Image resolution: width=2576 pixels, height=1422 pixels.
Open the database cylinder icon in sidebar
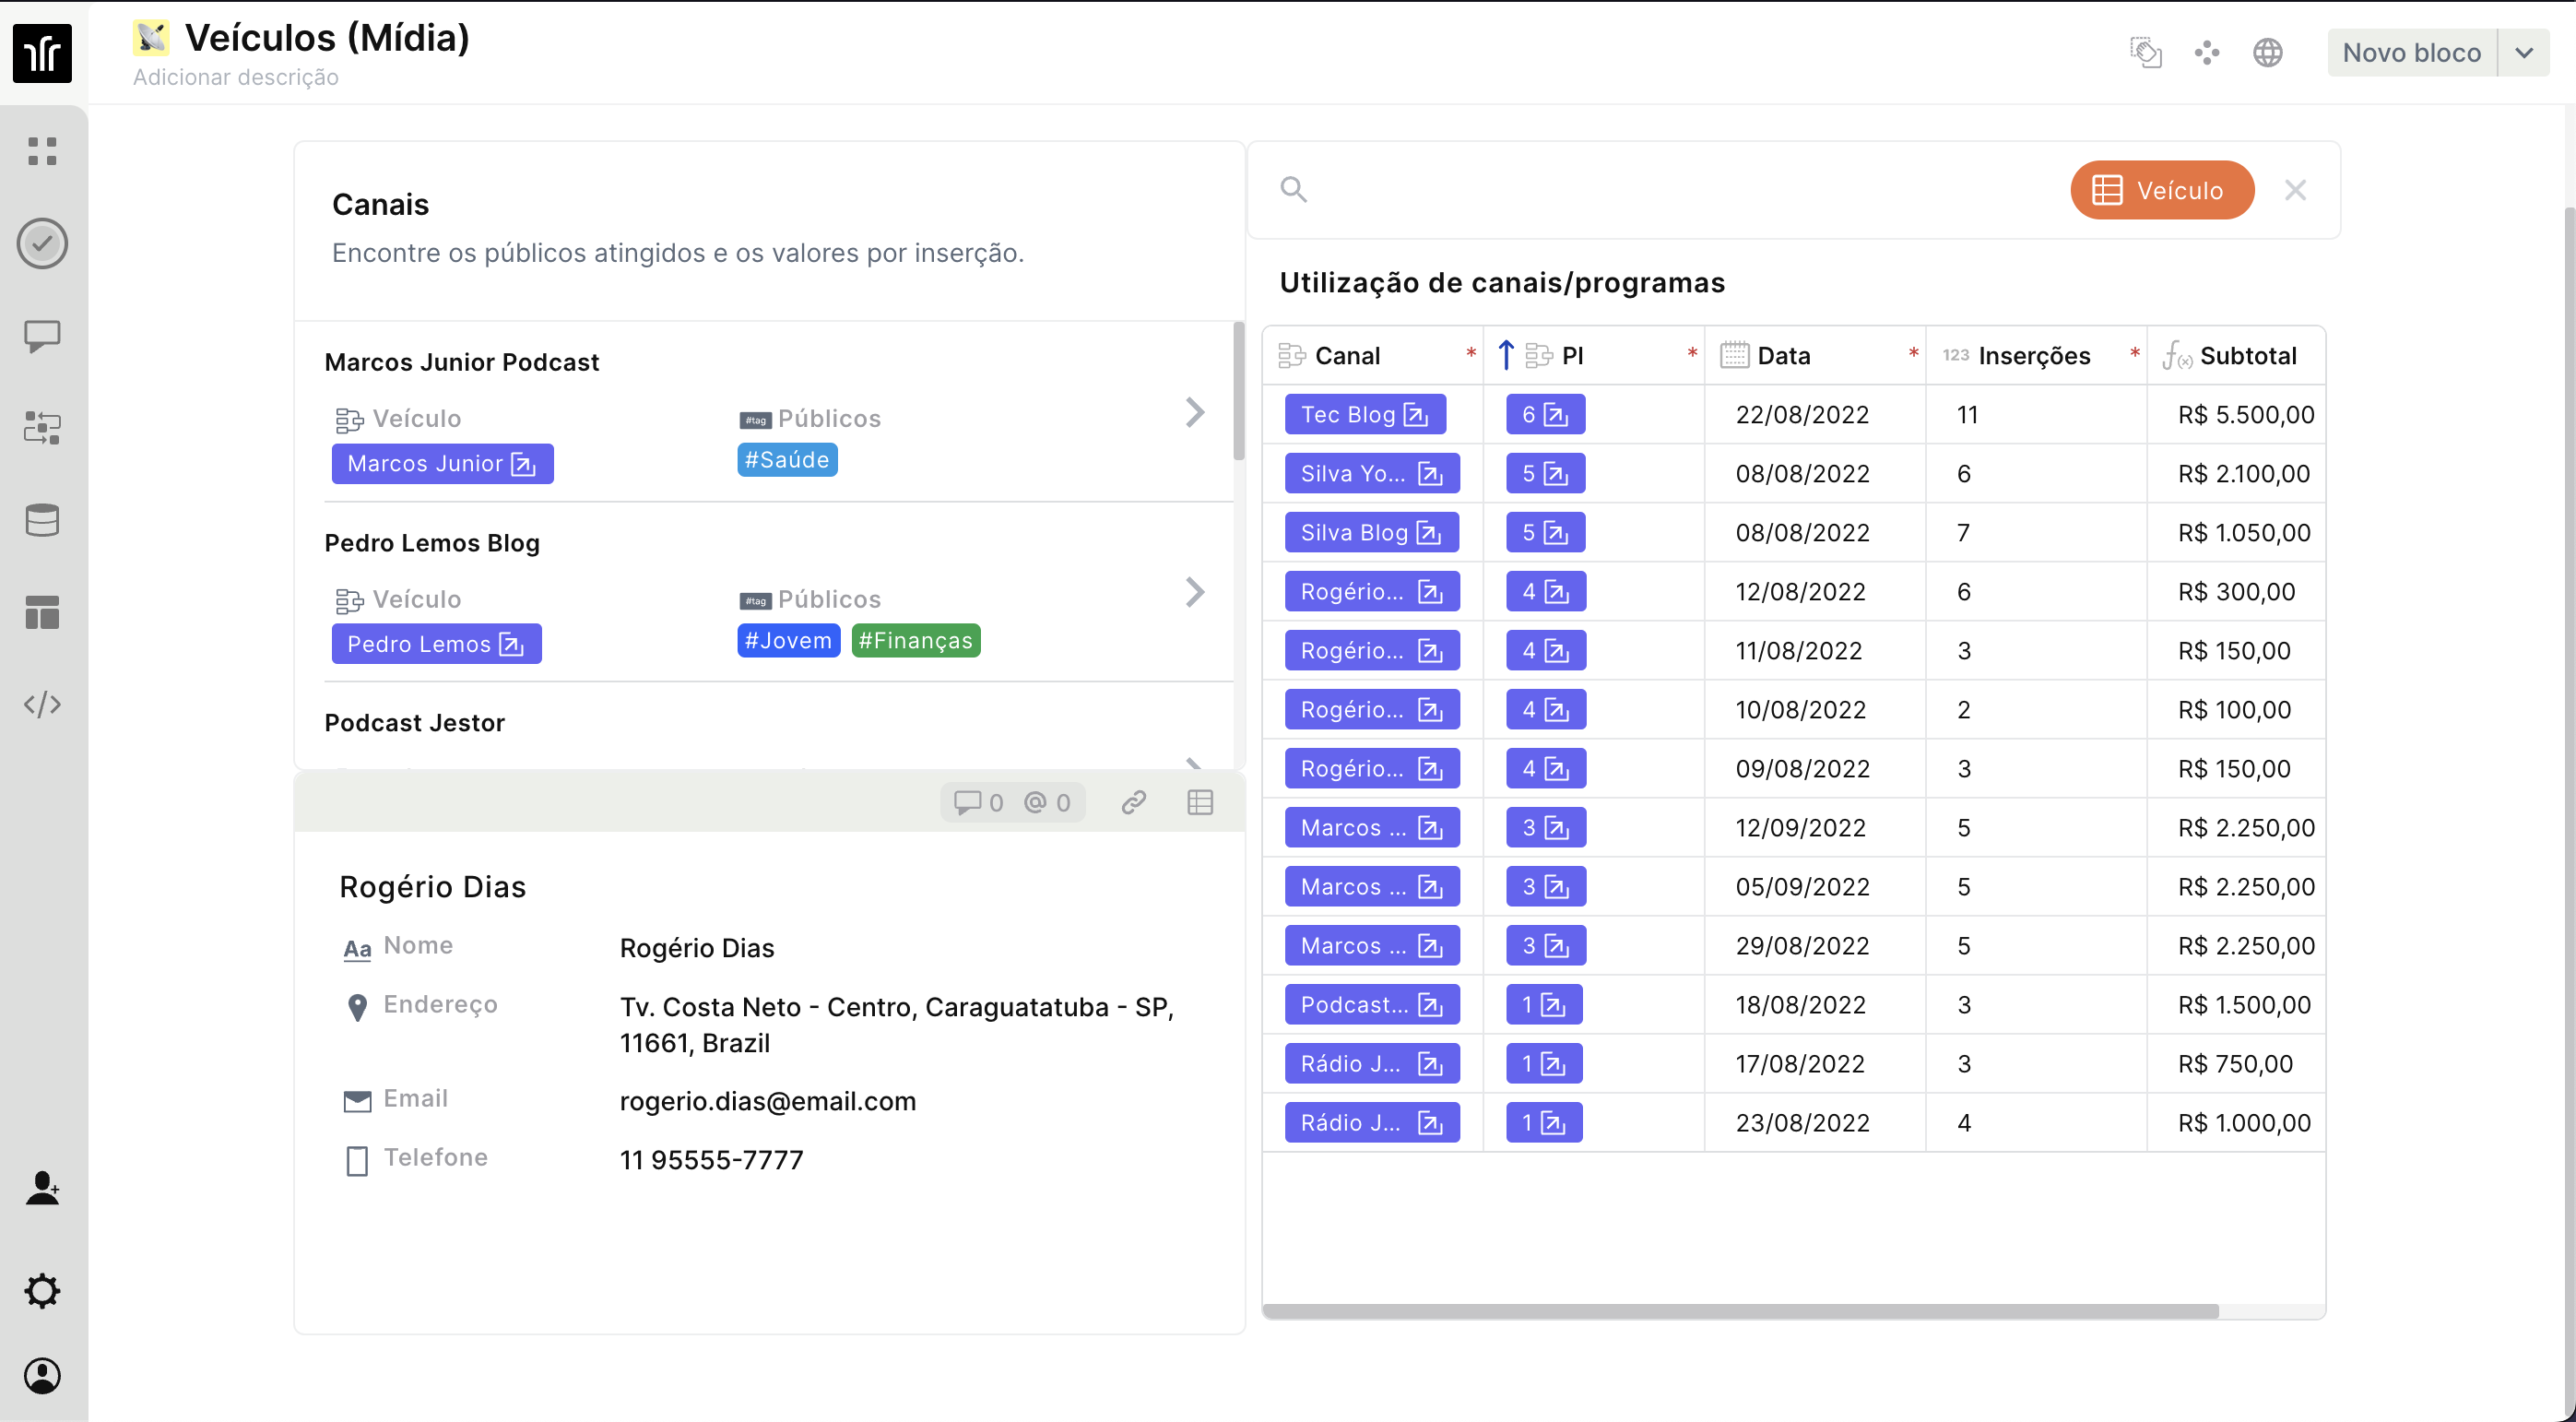coord(42,520)
